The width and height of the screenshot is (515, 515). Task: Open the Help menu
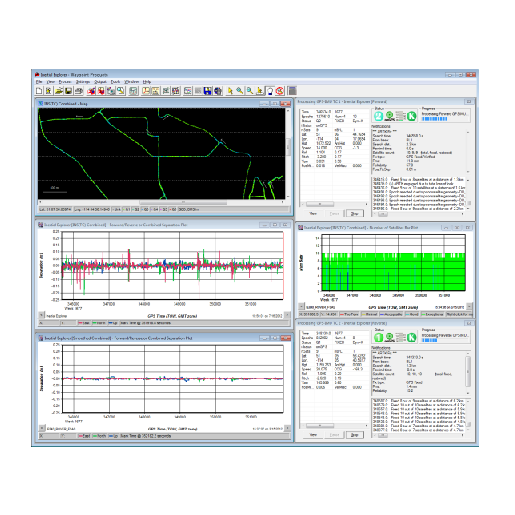point(147,82)
